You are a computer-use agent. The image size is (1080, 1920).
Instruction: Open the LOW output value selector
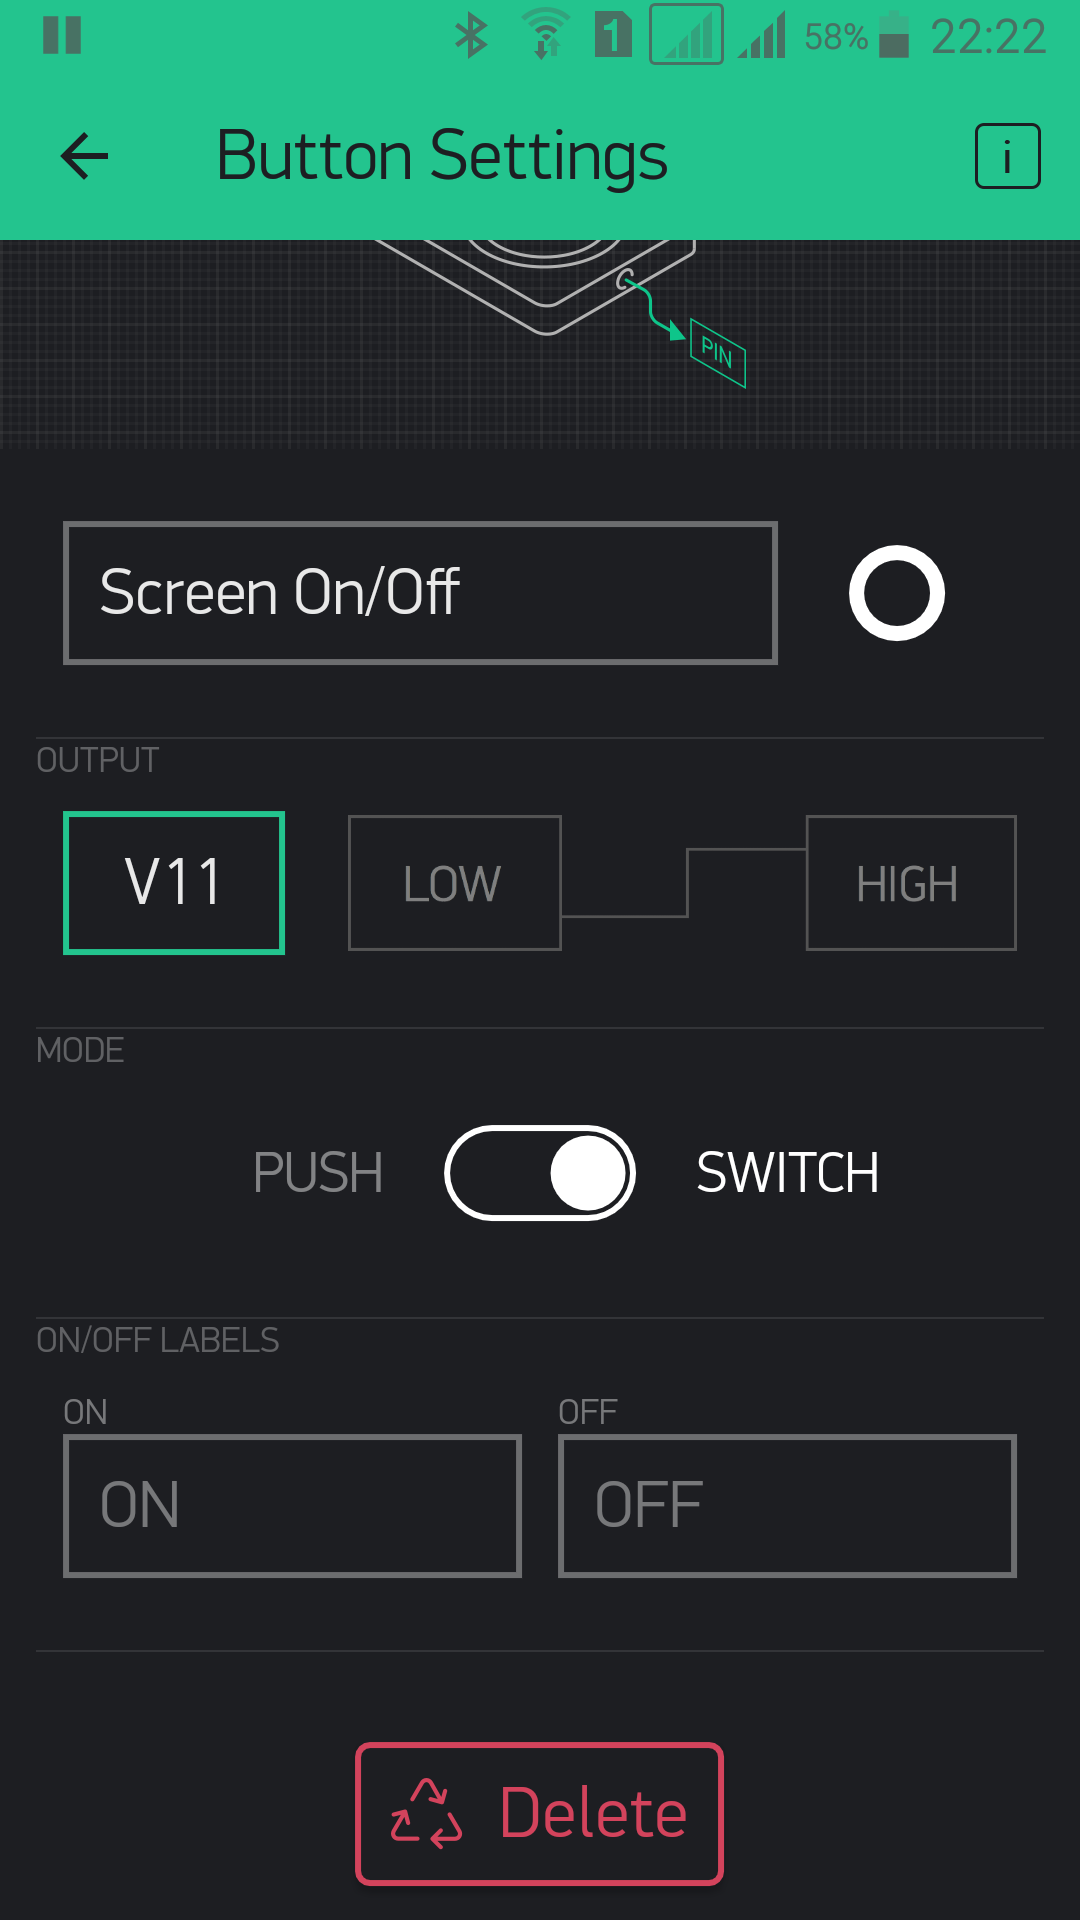(453, 882)
